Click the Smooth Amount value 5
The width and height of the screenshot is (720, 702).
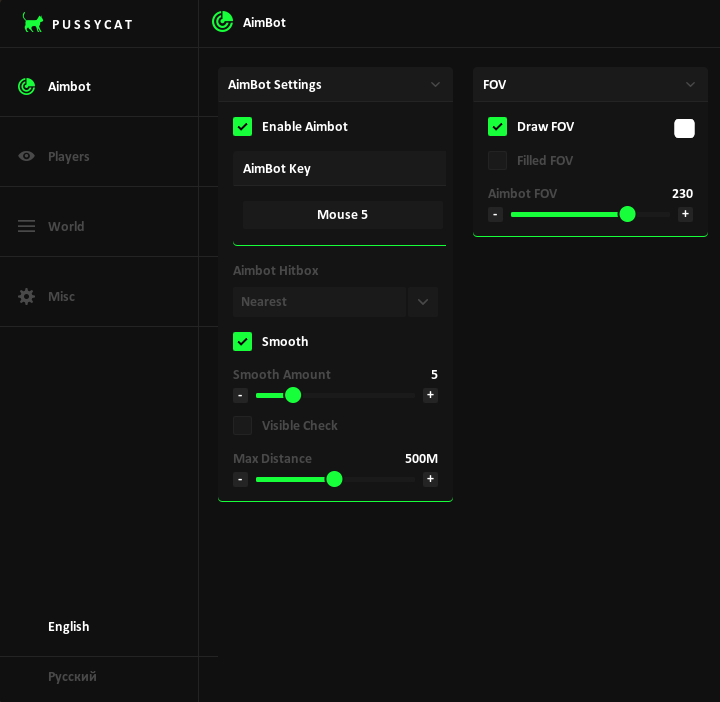click(434, 375)
